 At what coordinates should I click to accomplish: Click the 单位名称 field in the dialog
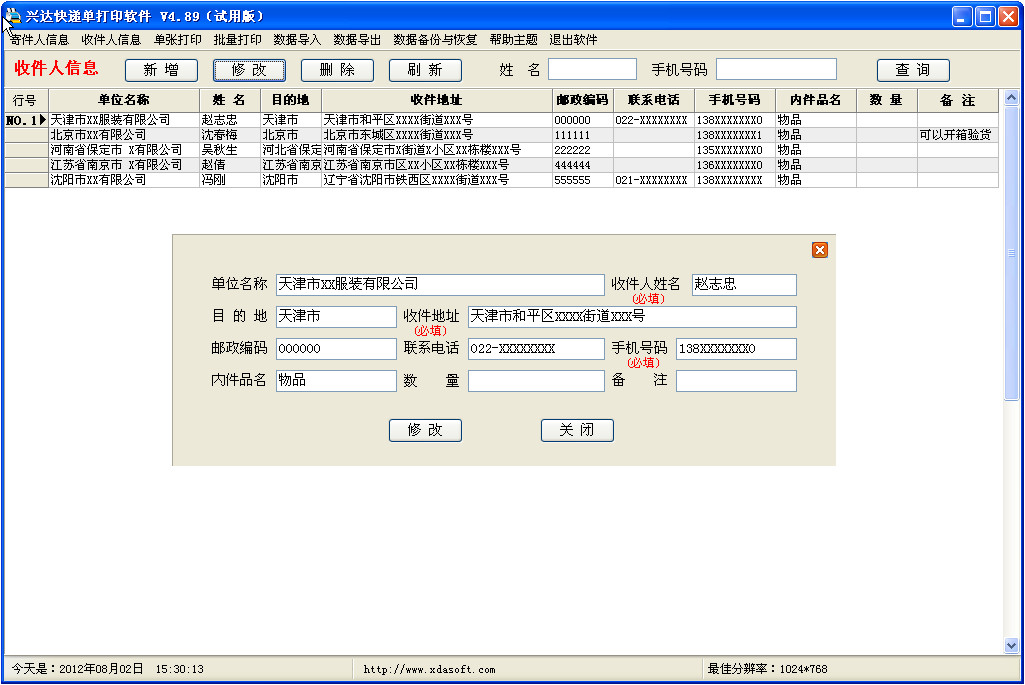(440, 284)
